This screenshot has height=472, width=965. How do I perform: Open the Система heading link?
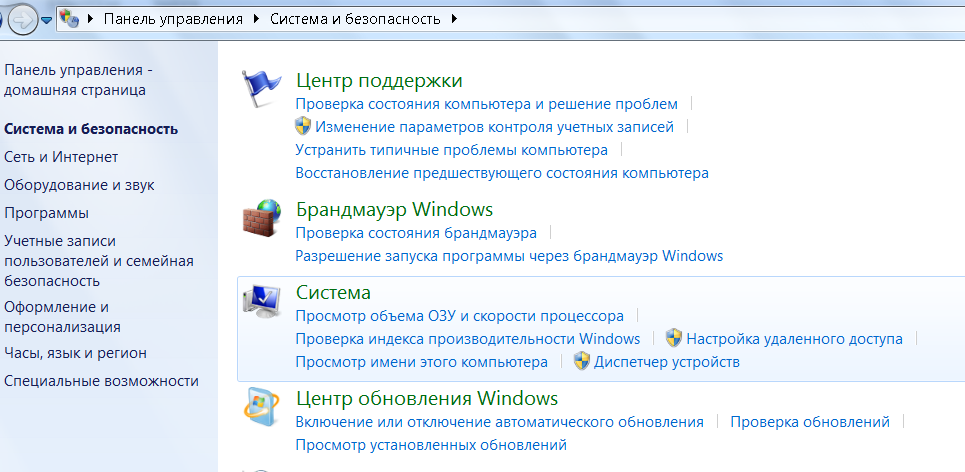[x=334, y=292]
